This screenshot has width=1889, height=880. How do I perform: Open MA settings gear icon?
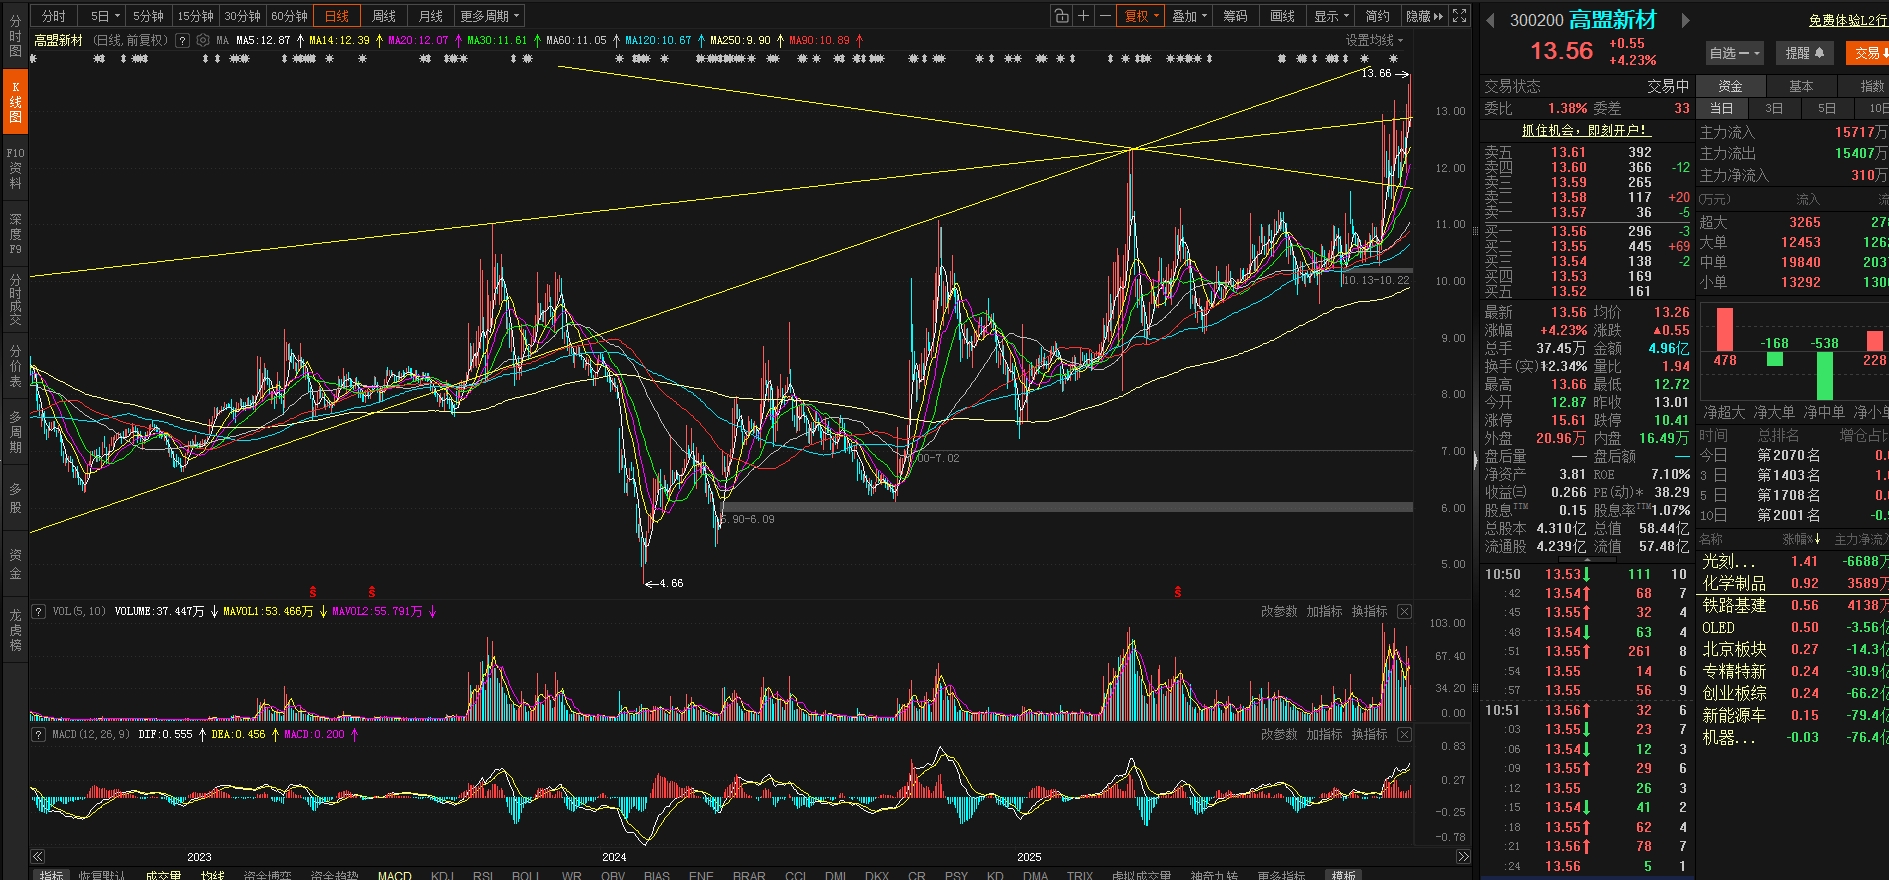tap(204, 41)
